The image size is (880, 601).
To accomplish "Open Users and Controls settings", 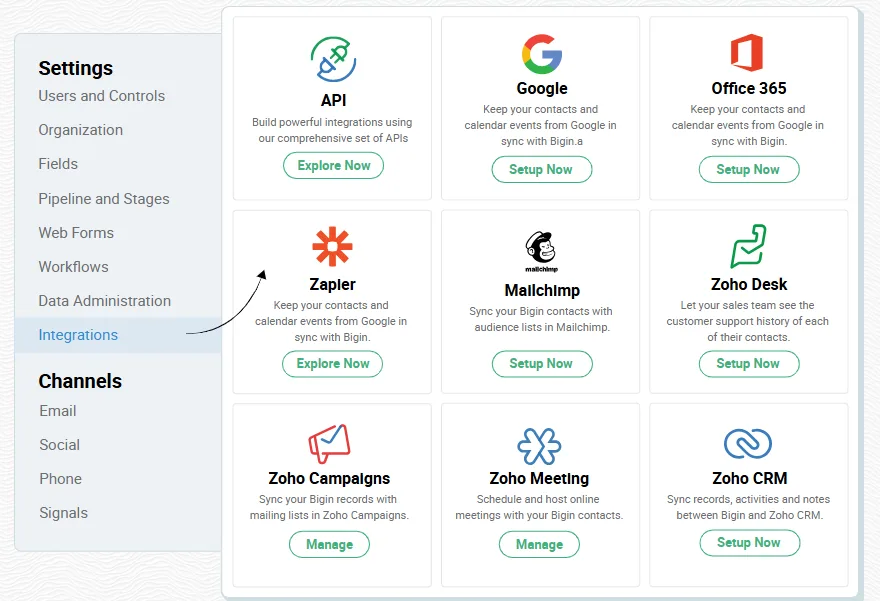I will [x=102, y=96].
